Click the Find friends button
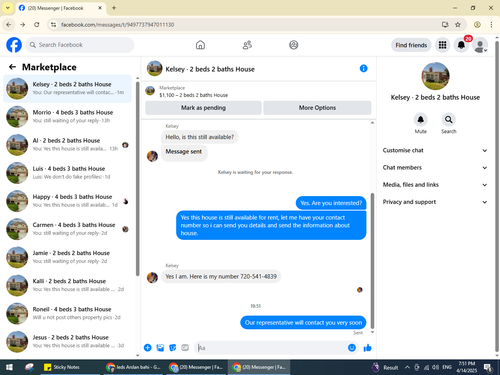This screenshot has width=500, height=375. click(411, 45)
